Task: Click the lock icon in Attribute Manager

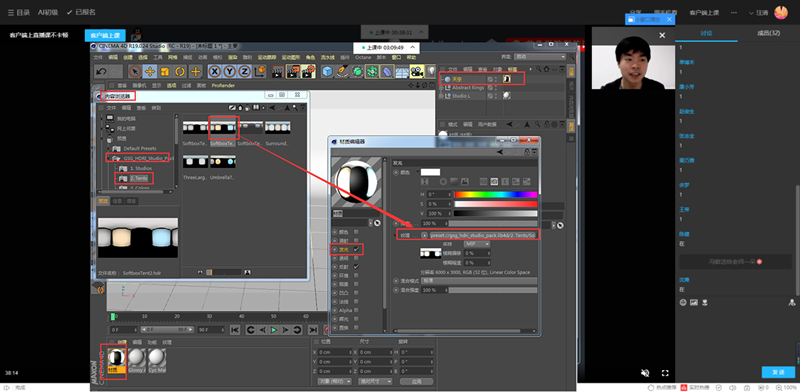Action: click(x=546, y=124)
